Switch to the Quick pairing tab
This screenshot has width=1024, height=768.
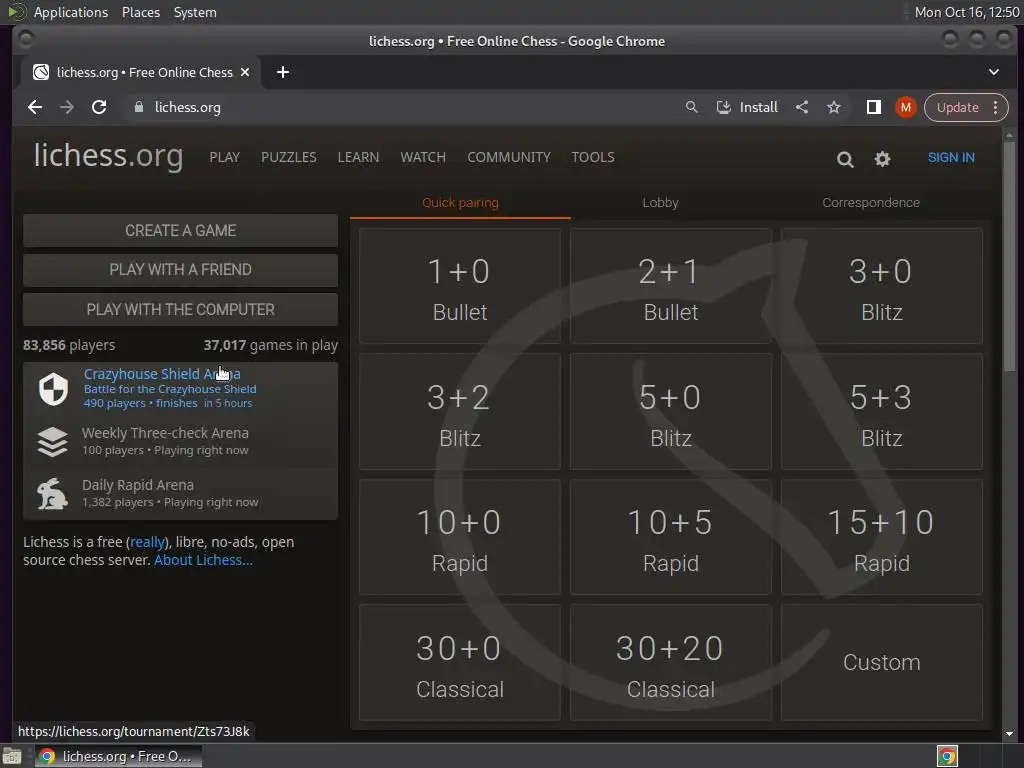click(460, 202)
